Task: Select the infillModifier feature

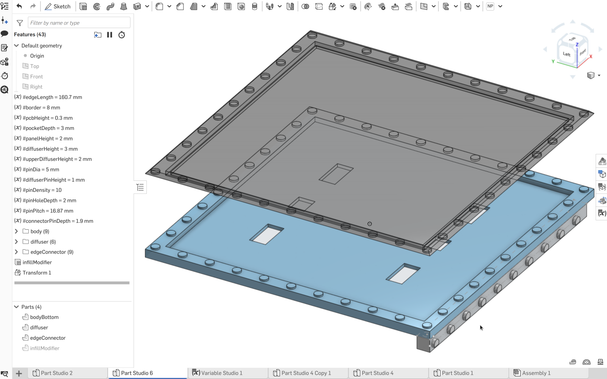Action: [x=37, y=262]
